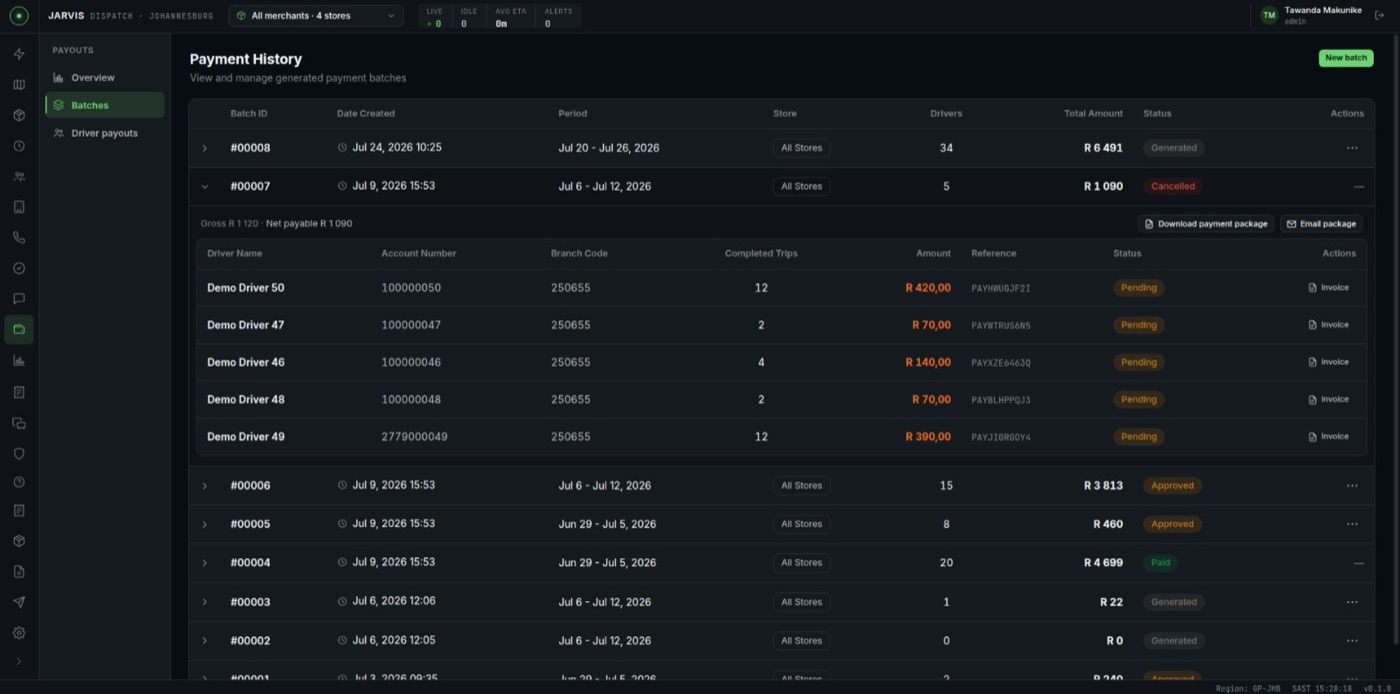Image resolution: width=1400 pixels, height=694 pixels.
Task: Click the Generated status of batch #00008
Action: (x=1173, y=148)
